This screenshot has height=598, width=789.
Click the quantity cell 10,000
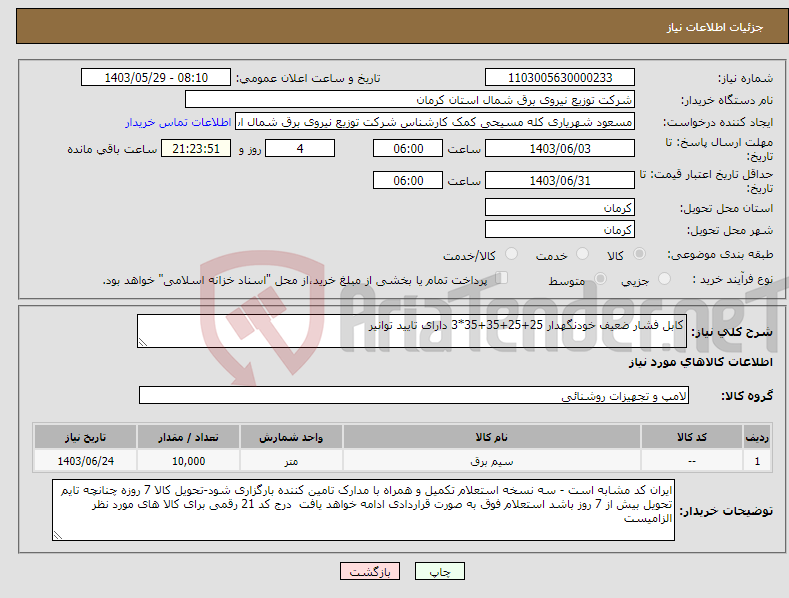point(188,461)
